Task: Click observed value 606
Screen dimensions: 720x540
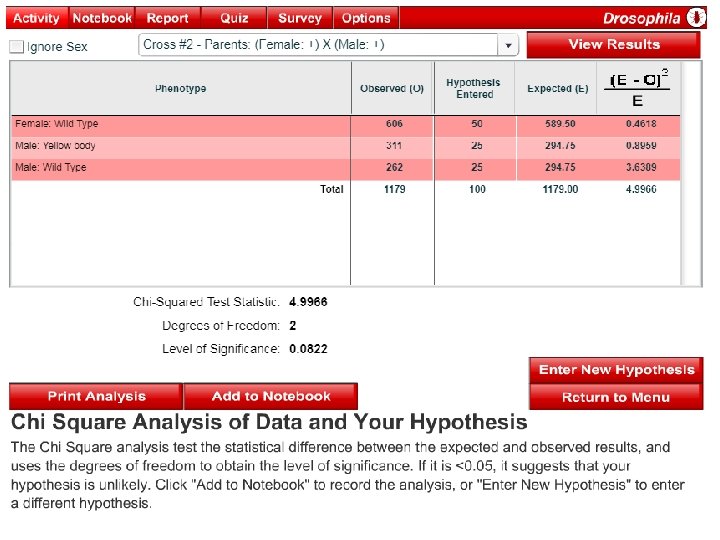Action: coord(394,124)
